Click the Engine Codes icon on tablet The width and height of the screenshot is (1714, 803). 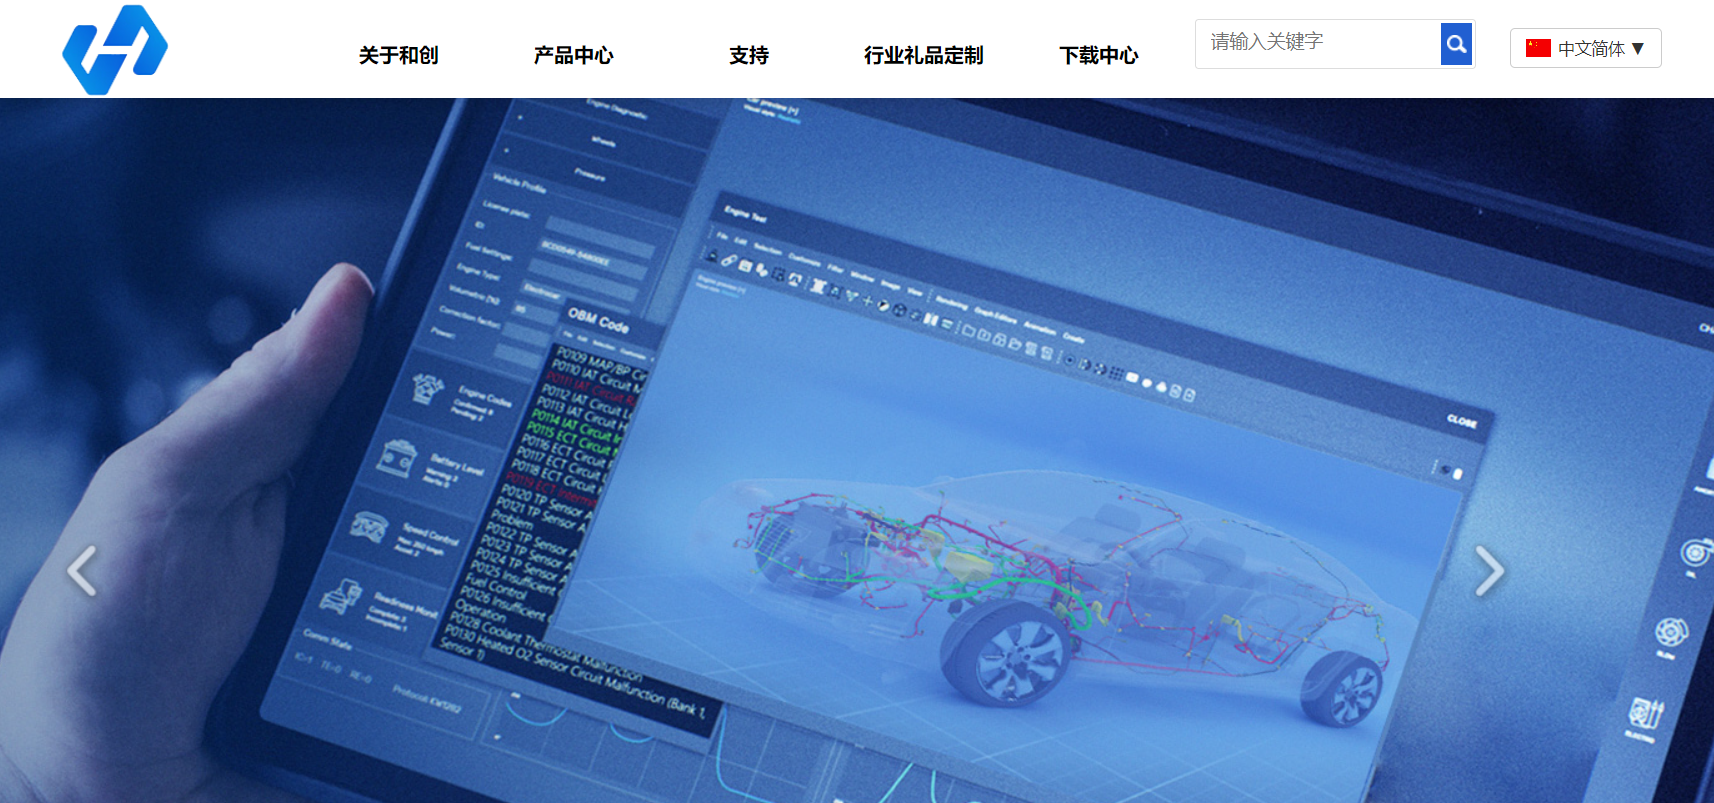[429, 387]
